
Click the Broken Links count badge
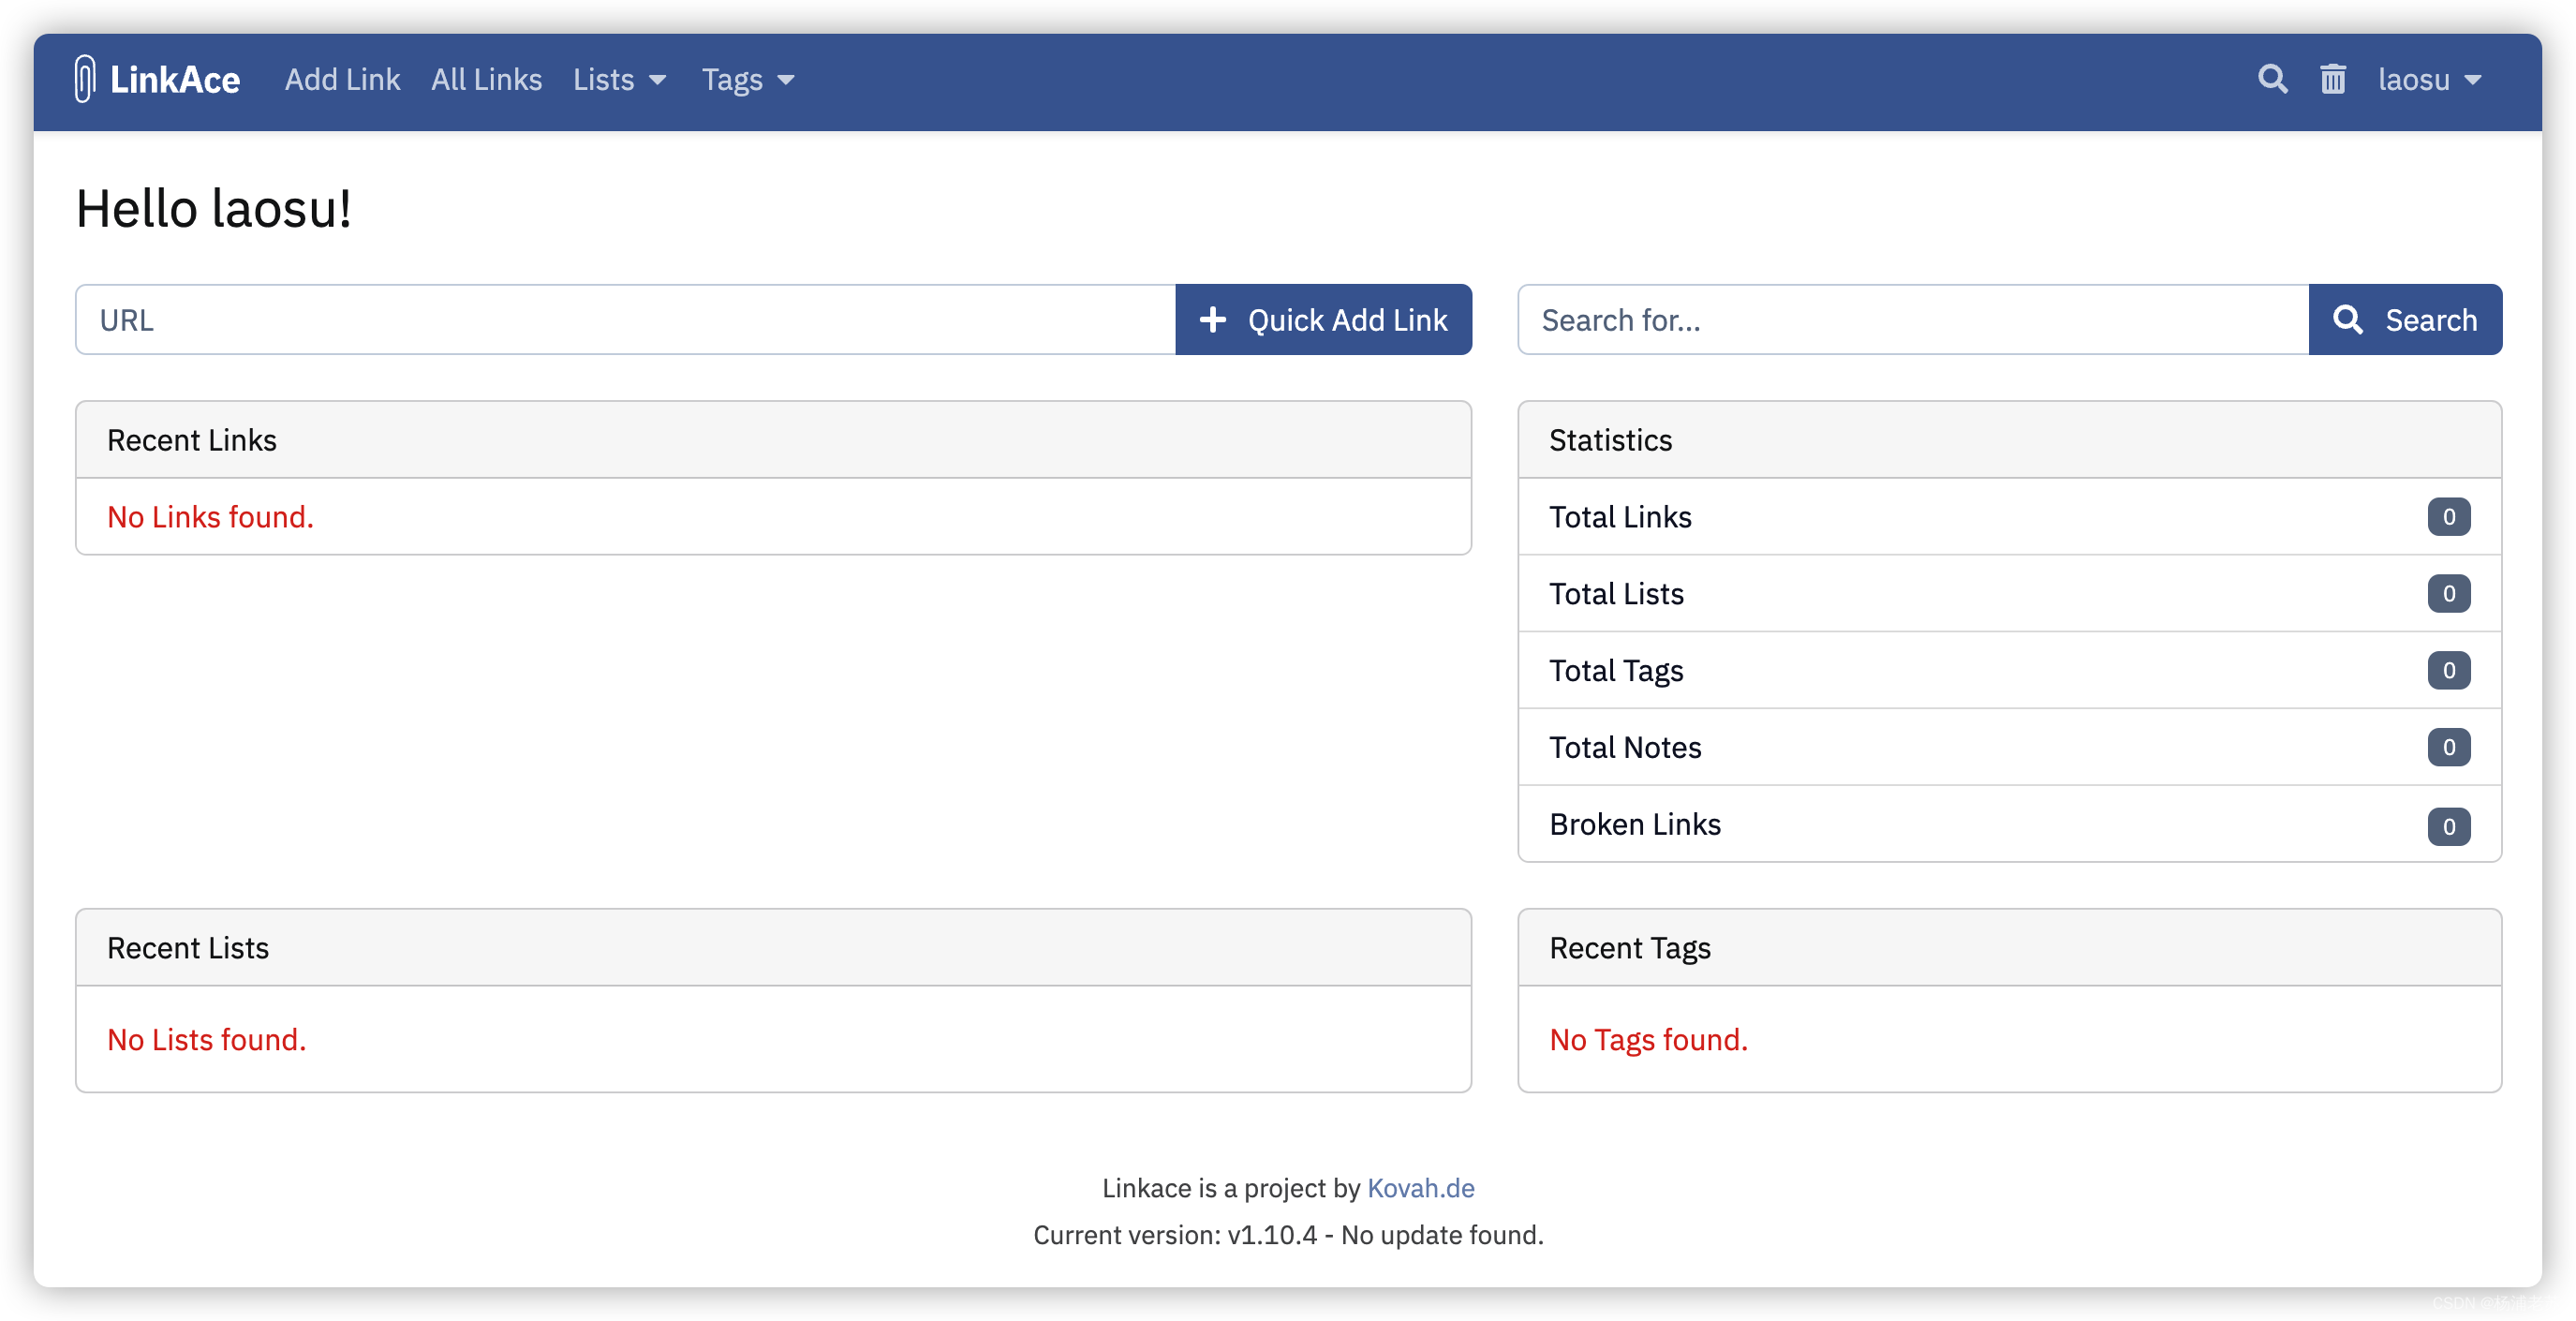coord(2448,826)
